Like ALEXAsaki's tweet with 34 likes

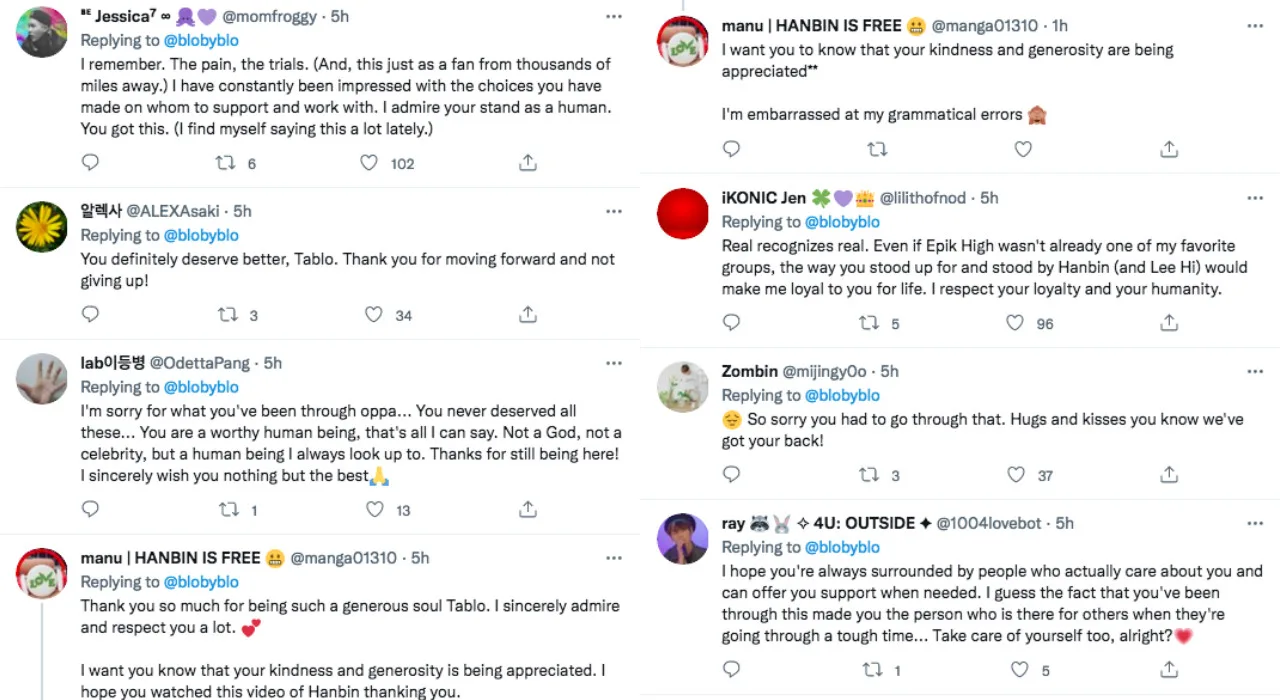click(373, 314)
